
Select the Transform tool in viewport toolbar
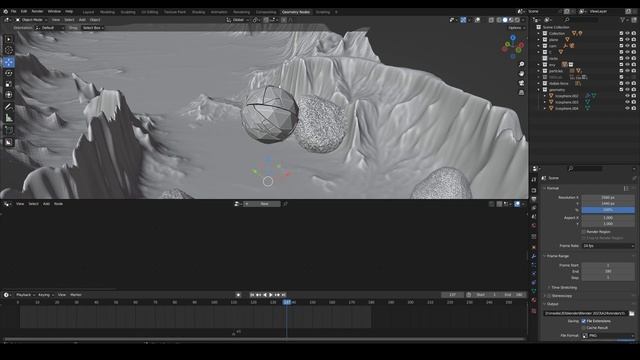point(9,95)
